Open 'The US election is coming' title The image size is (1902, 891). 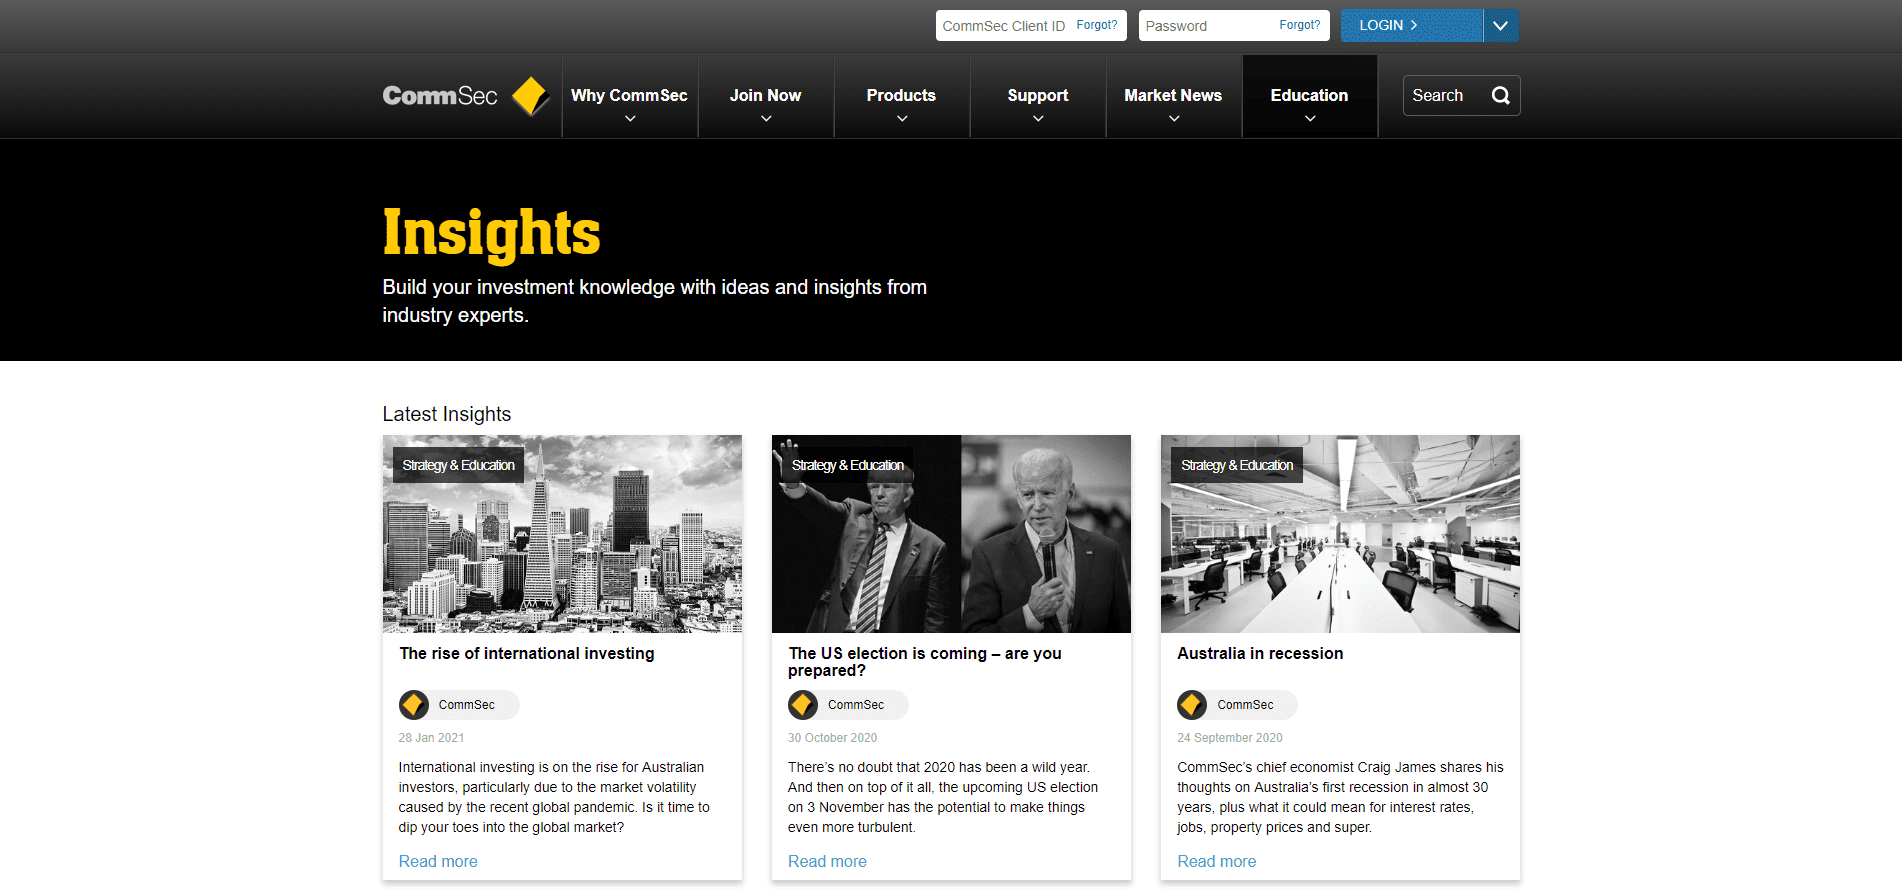pos(924,661)
